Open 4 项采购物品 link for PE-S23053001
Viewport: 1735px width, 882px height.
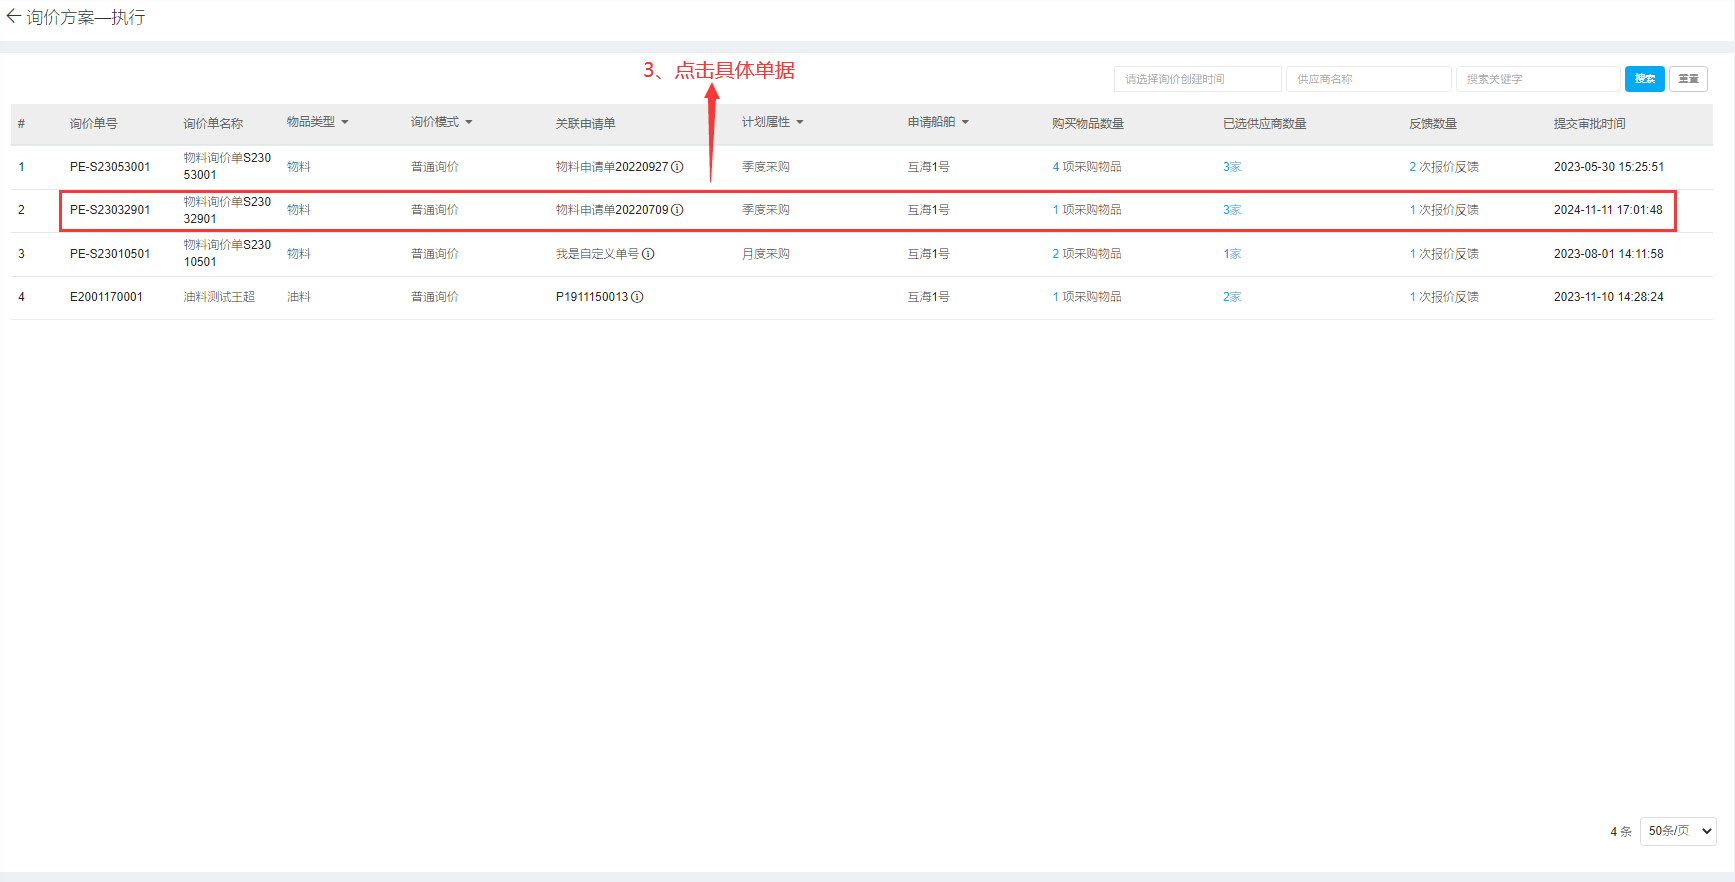(x=1086, y=167)
